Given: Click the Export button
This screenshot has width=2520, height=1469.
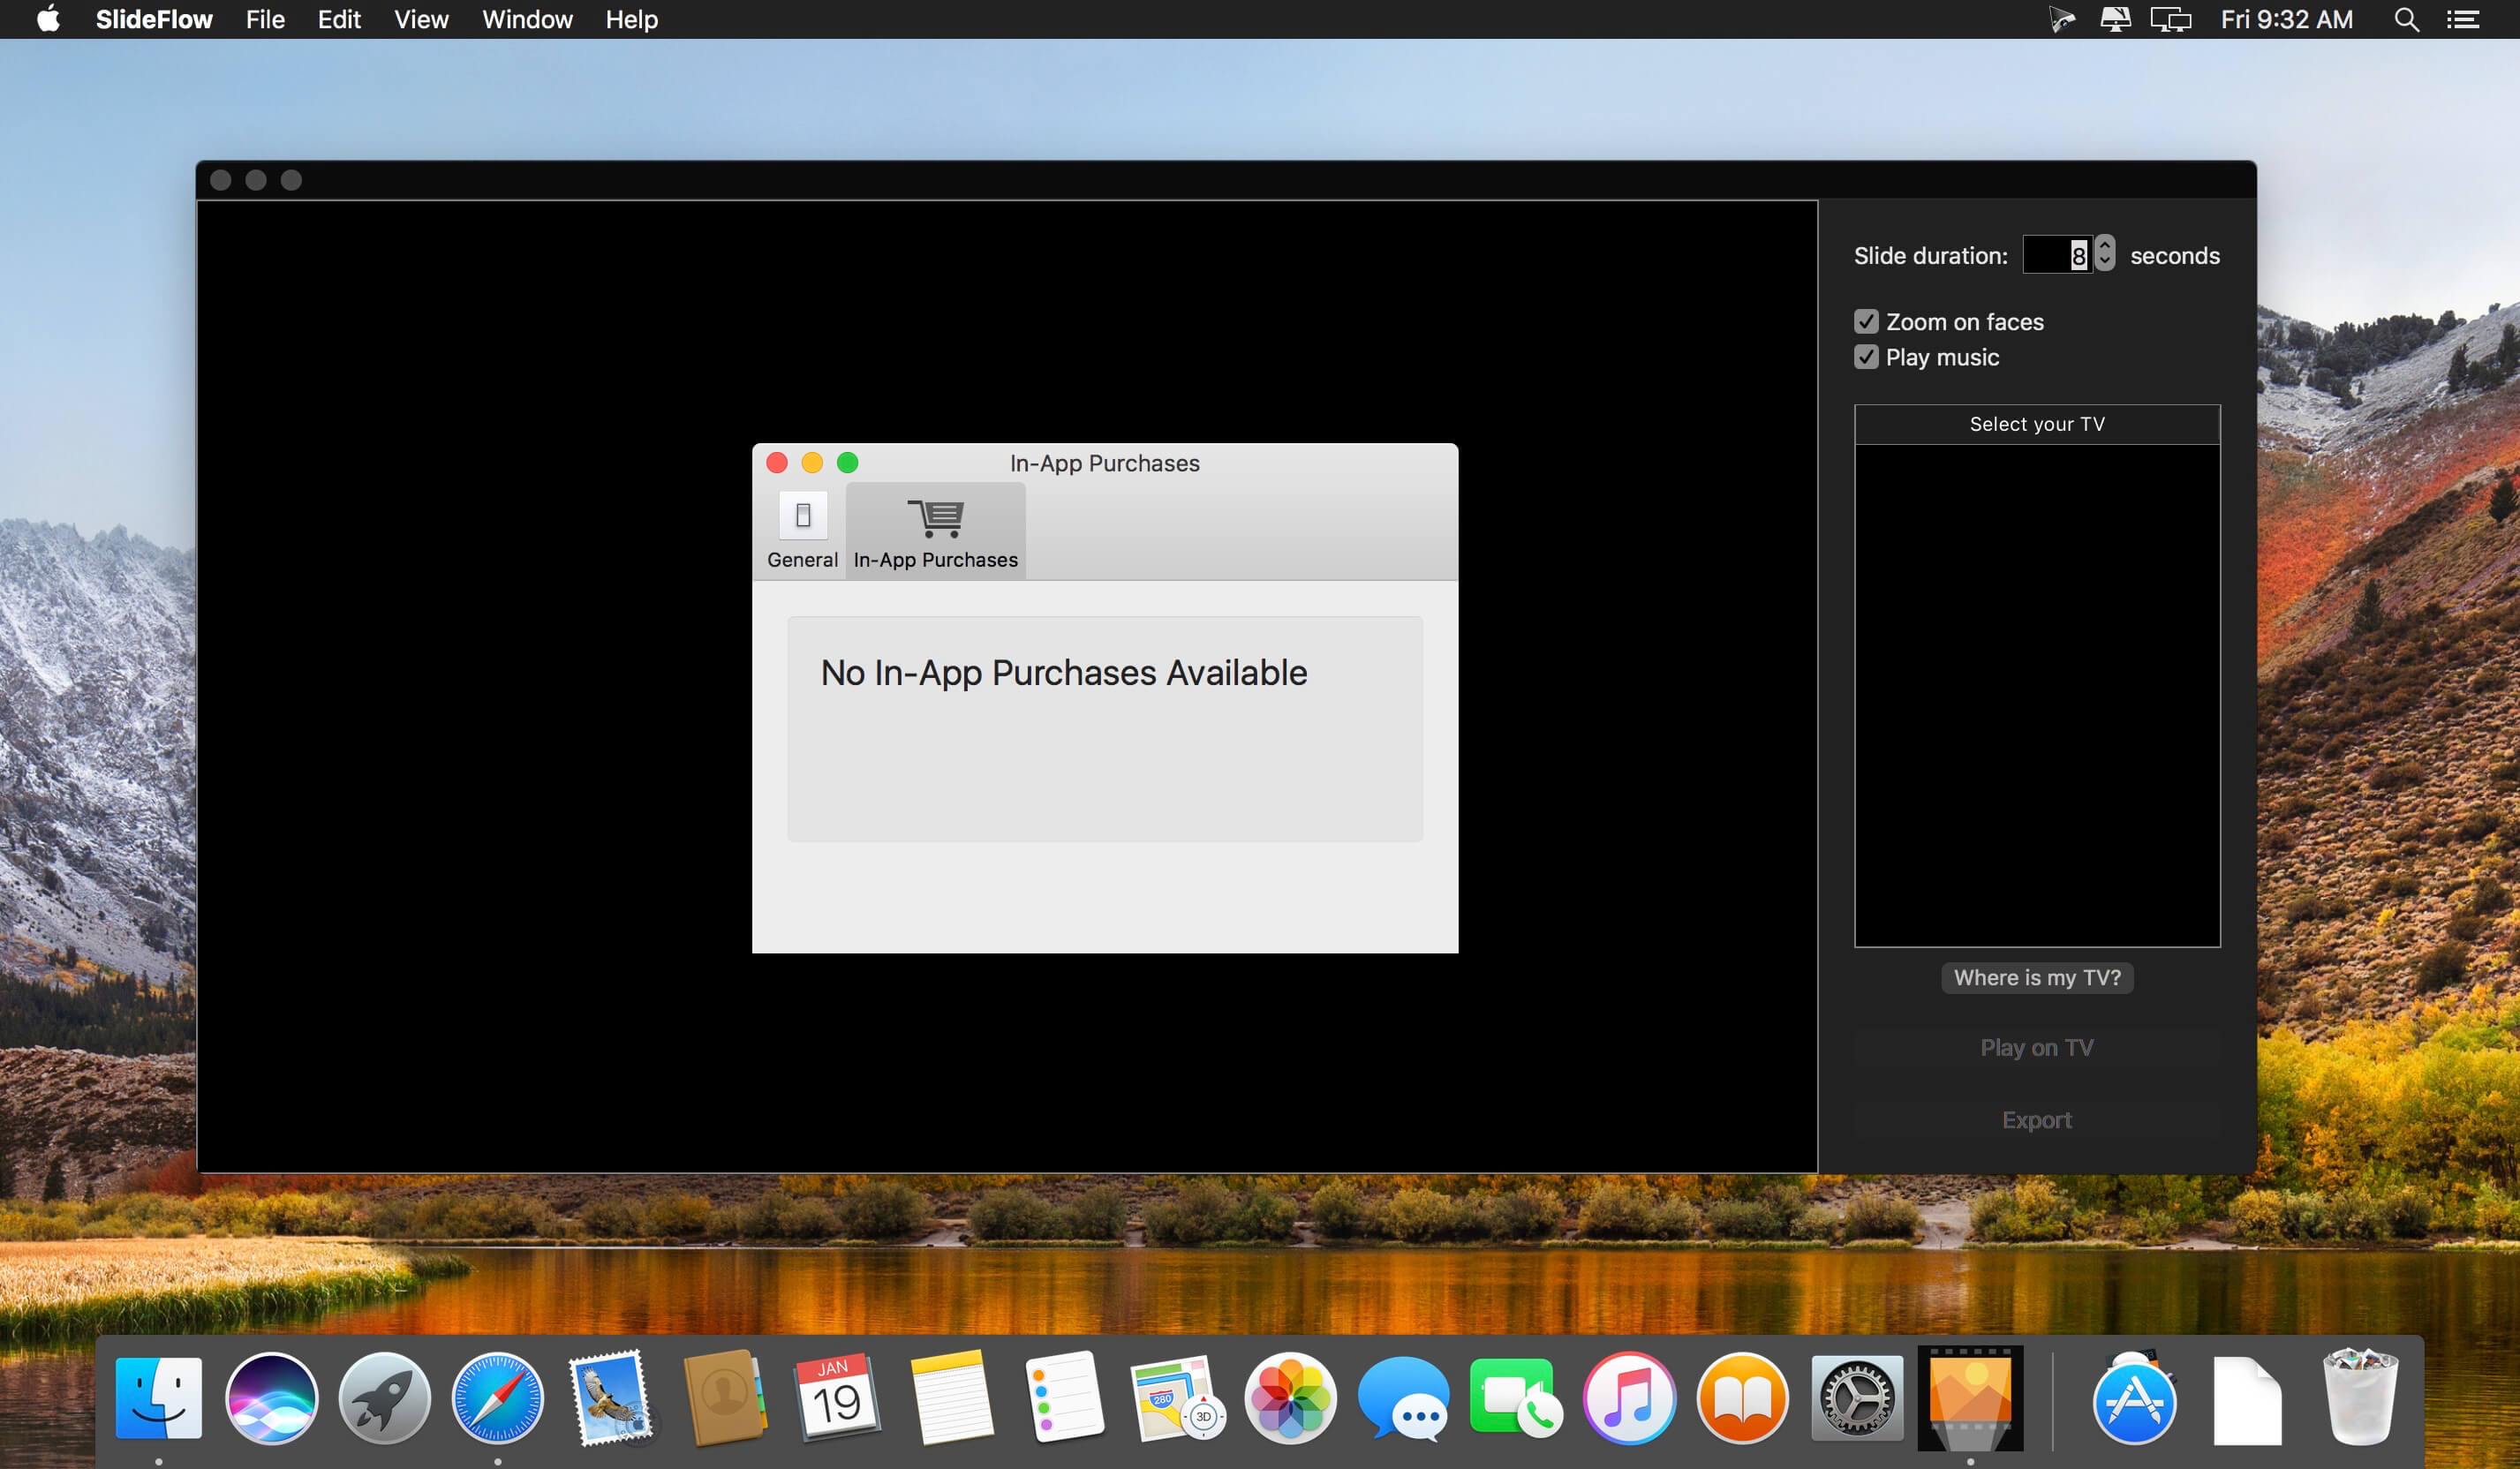Looking at the screenshot, I should [x=2037, y=1120].
